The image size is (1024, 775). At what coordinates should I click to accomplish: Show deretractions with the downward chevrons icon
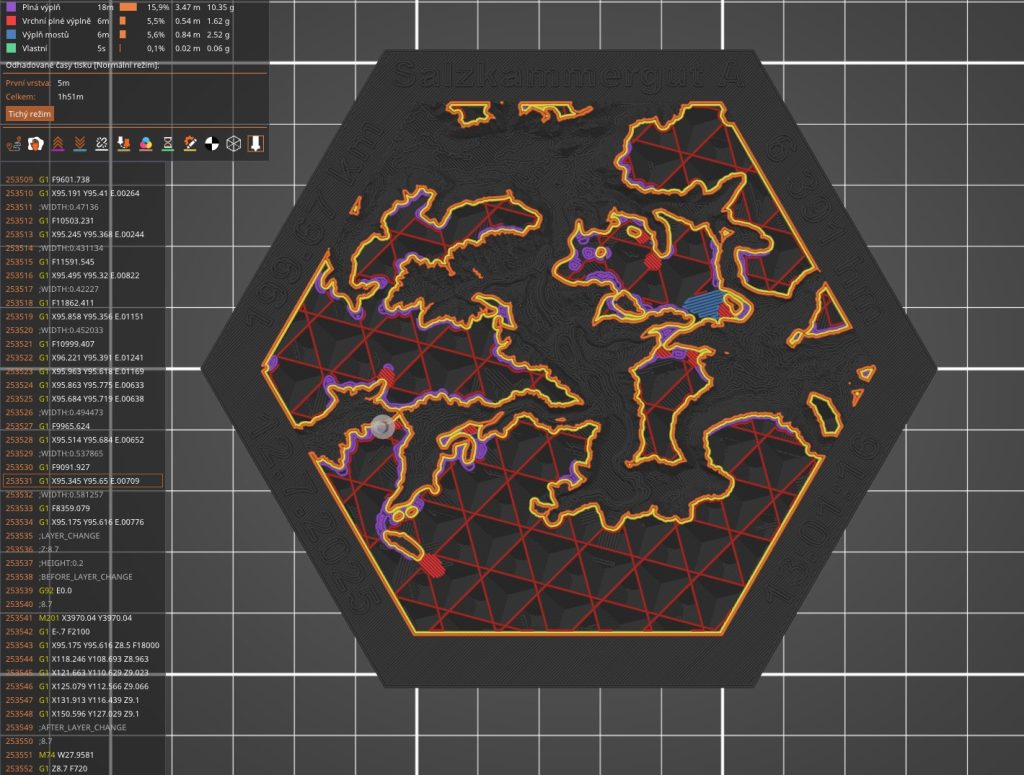pyautogui.click(x=79, y=145)
